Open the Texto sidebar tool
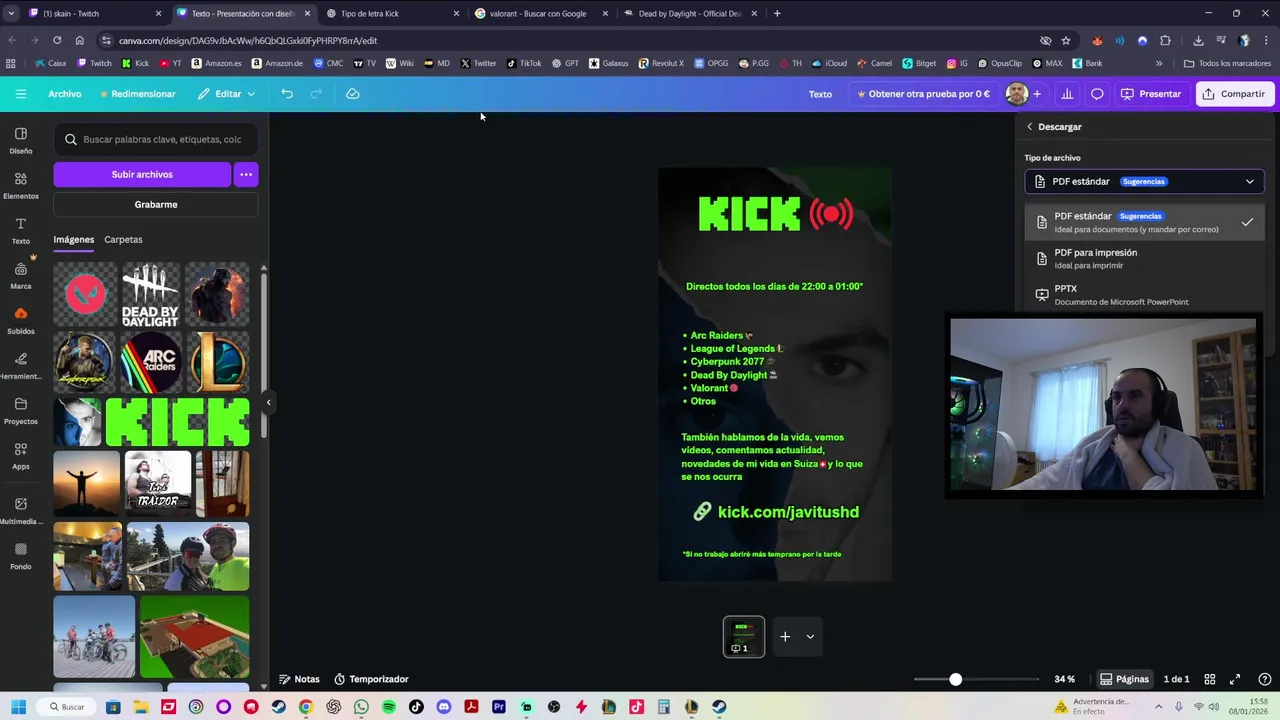Viewport: 1280px width, 720px height. point(21,231)
